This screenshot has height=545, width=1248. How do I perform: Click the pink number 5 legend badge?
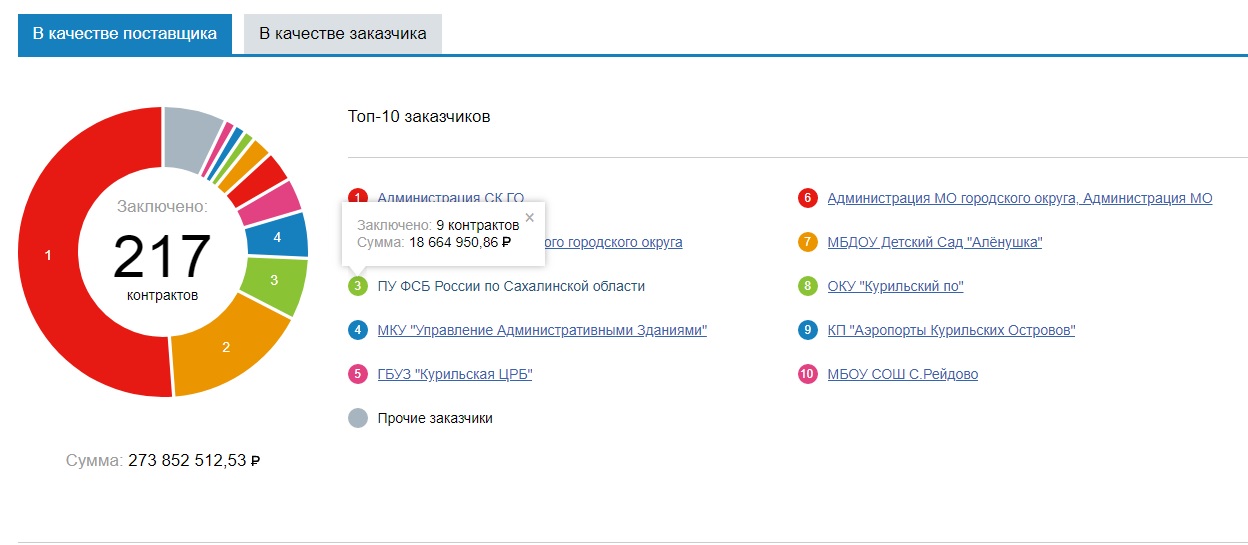pos(358,374)
